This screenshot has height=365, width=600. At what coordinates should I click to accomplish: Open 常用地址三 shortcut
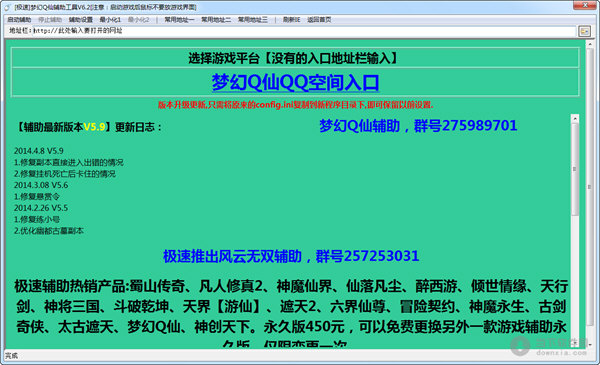[253, 20]
